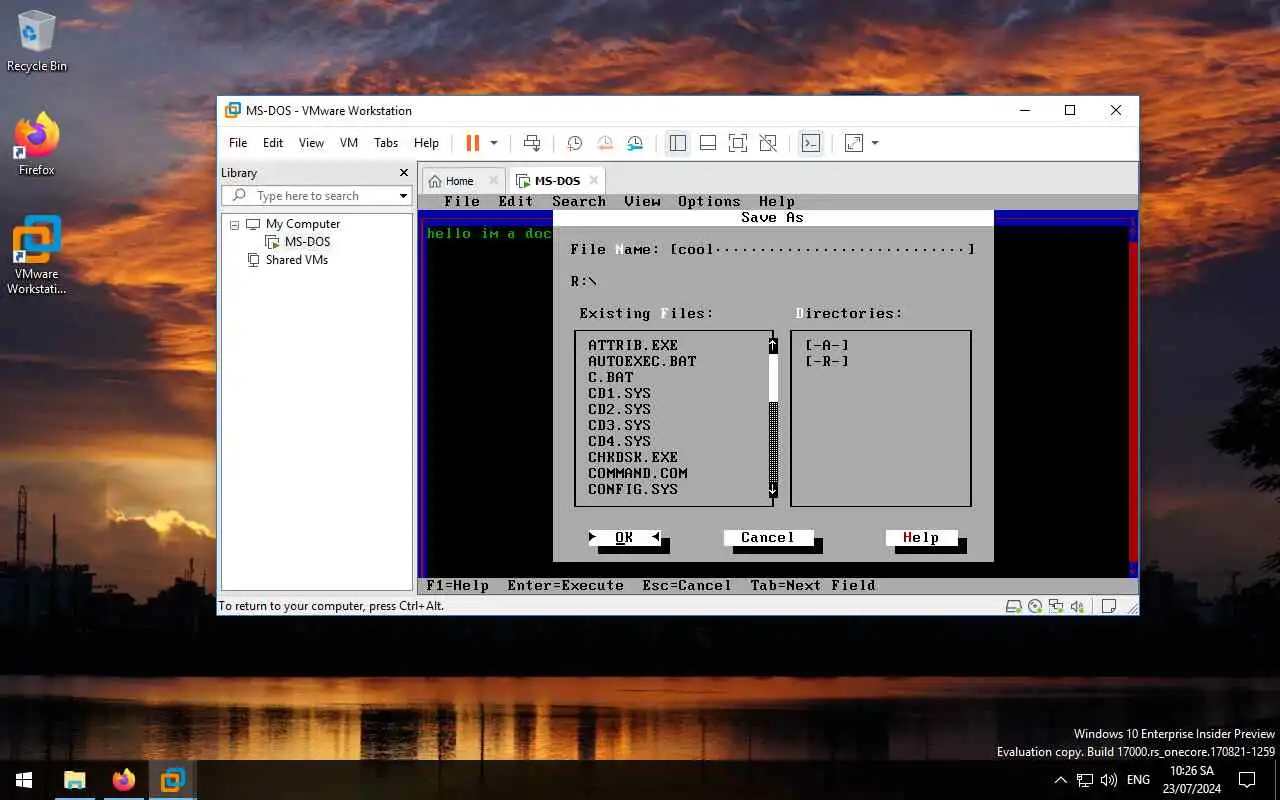Close the Library panel
This screenshot has height=800, width=1280.
pos(404,173)
